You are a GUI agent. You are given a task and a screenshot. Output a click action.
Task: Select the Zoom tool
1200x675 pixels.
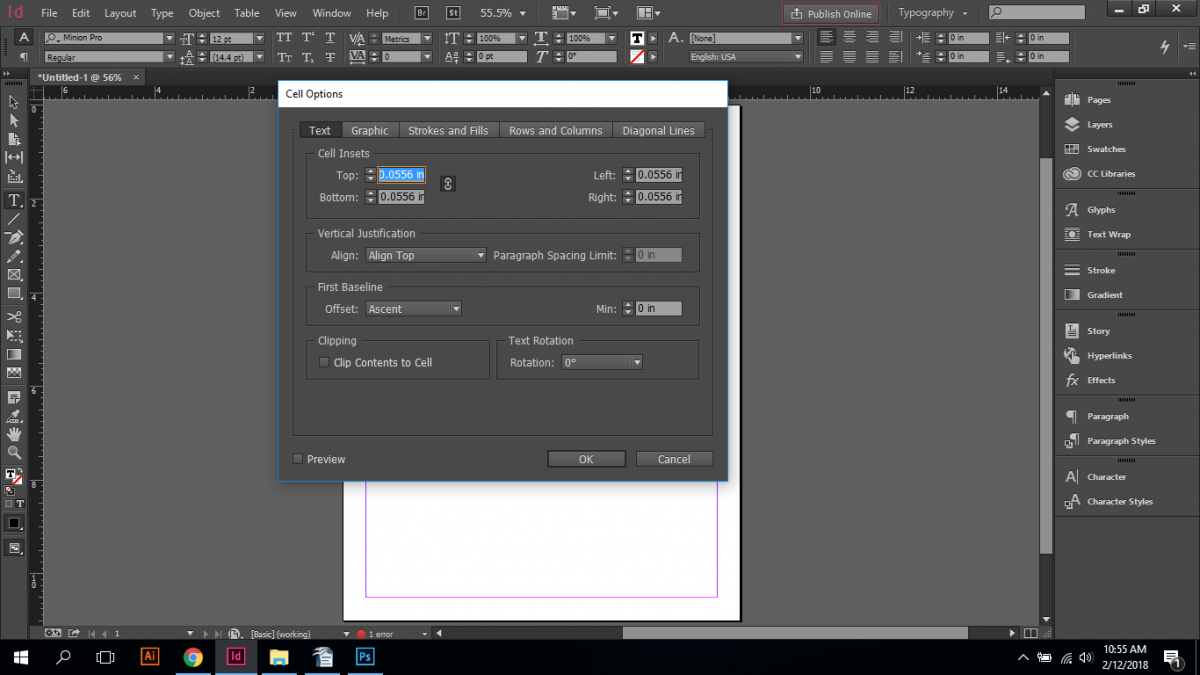coord(13,452)
